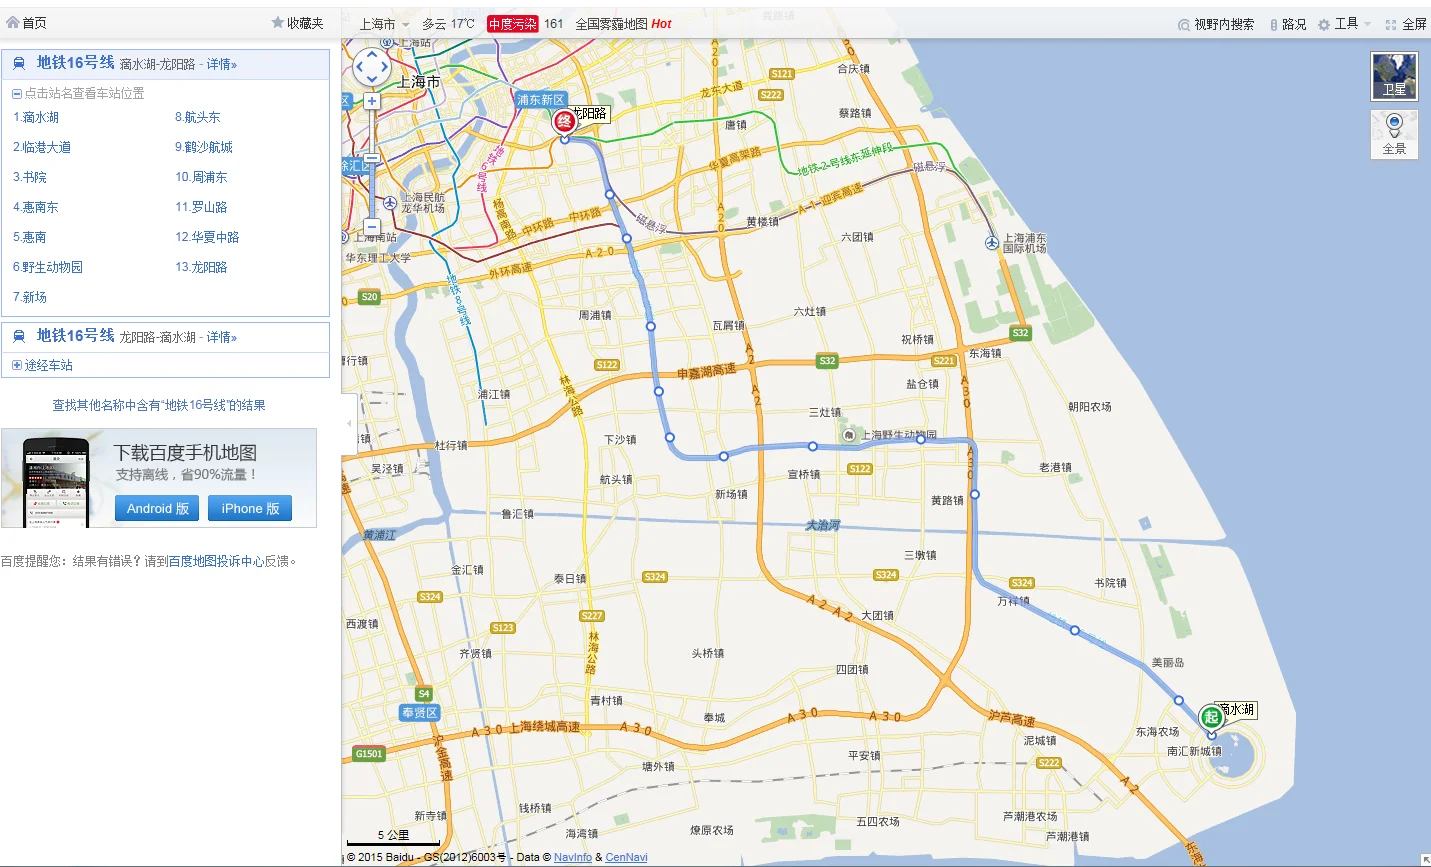Screen dimensions: 1431x867
Task: Enter fullscreen via 全屏 icon
Action: (x=1391, y=23)
